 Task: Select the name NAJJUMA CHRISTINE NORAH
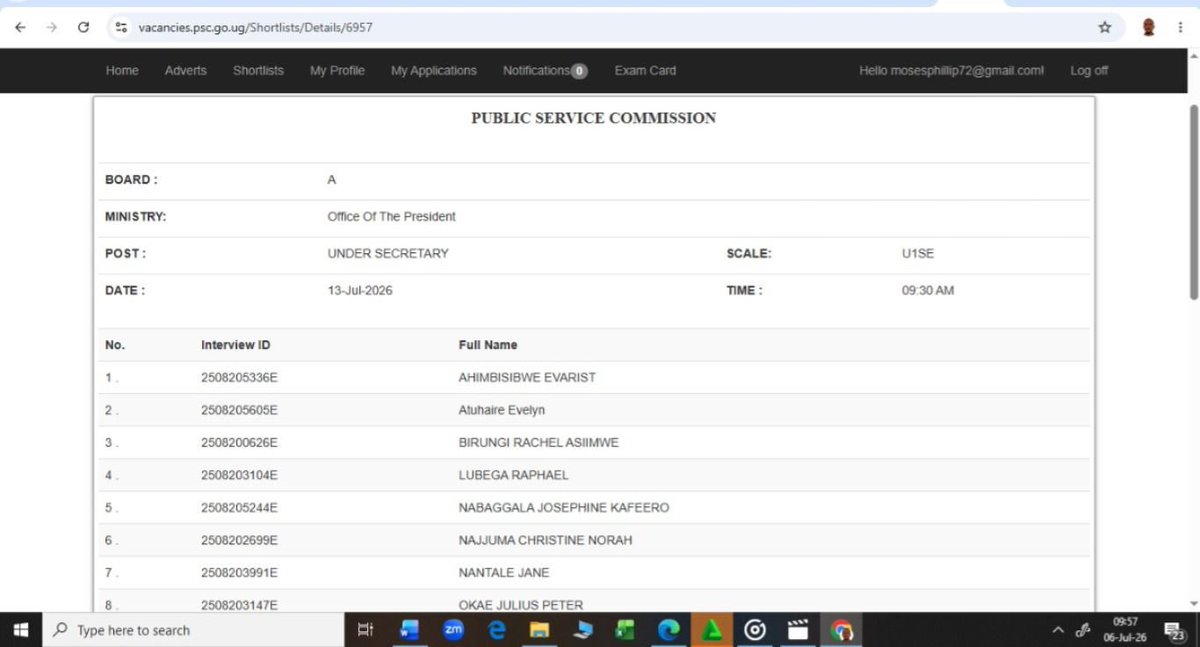[x=545, y=540]
